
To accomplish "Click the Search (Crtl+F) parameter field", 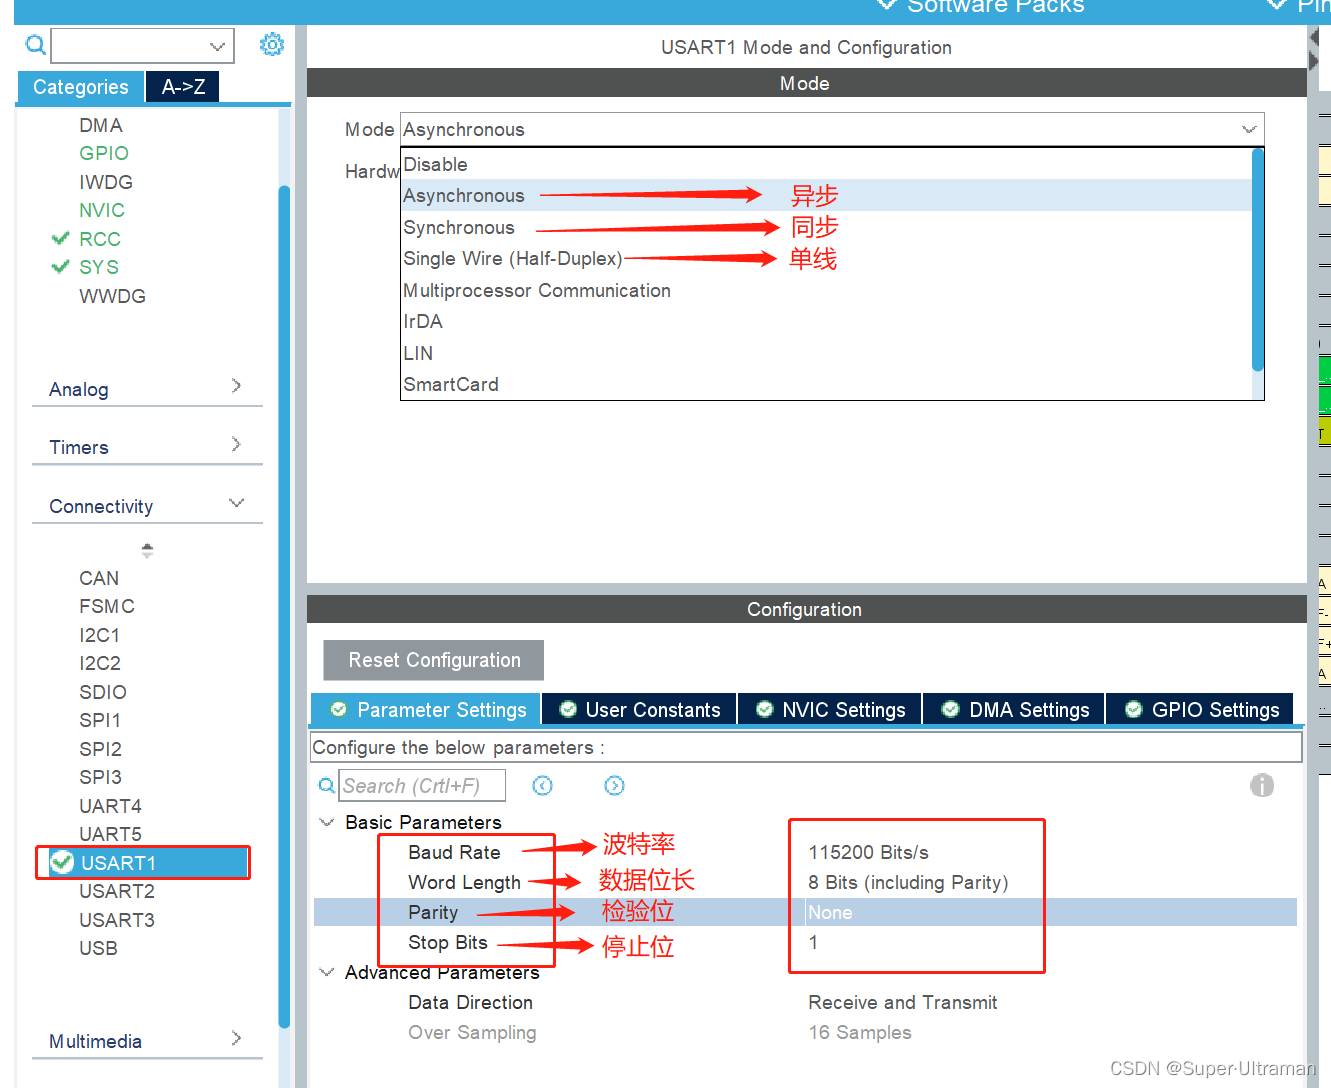I will (x=422, y=786).
